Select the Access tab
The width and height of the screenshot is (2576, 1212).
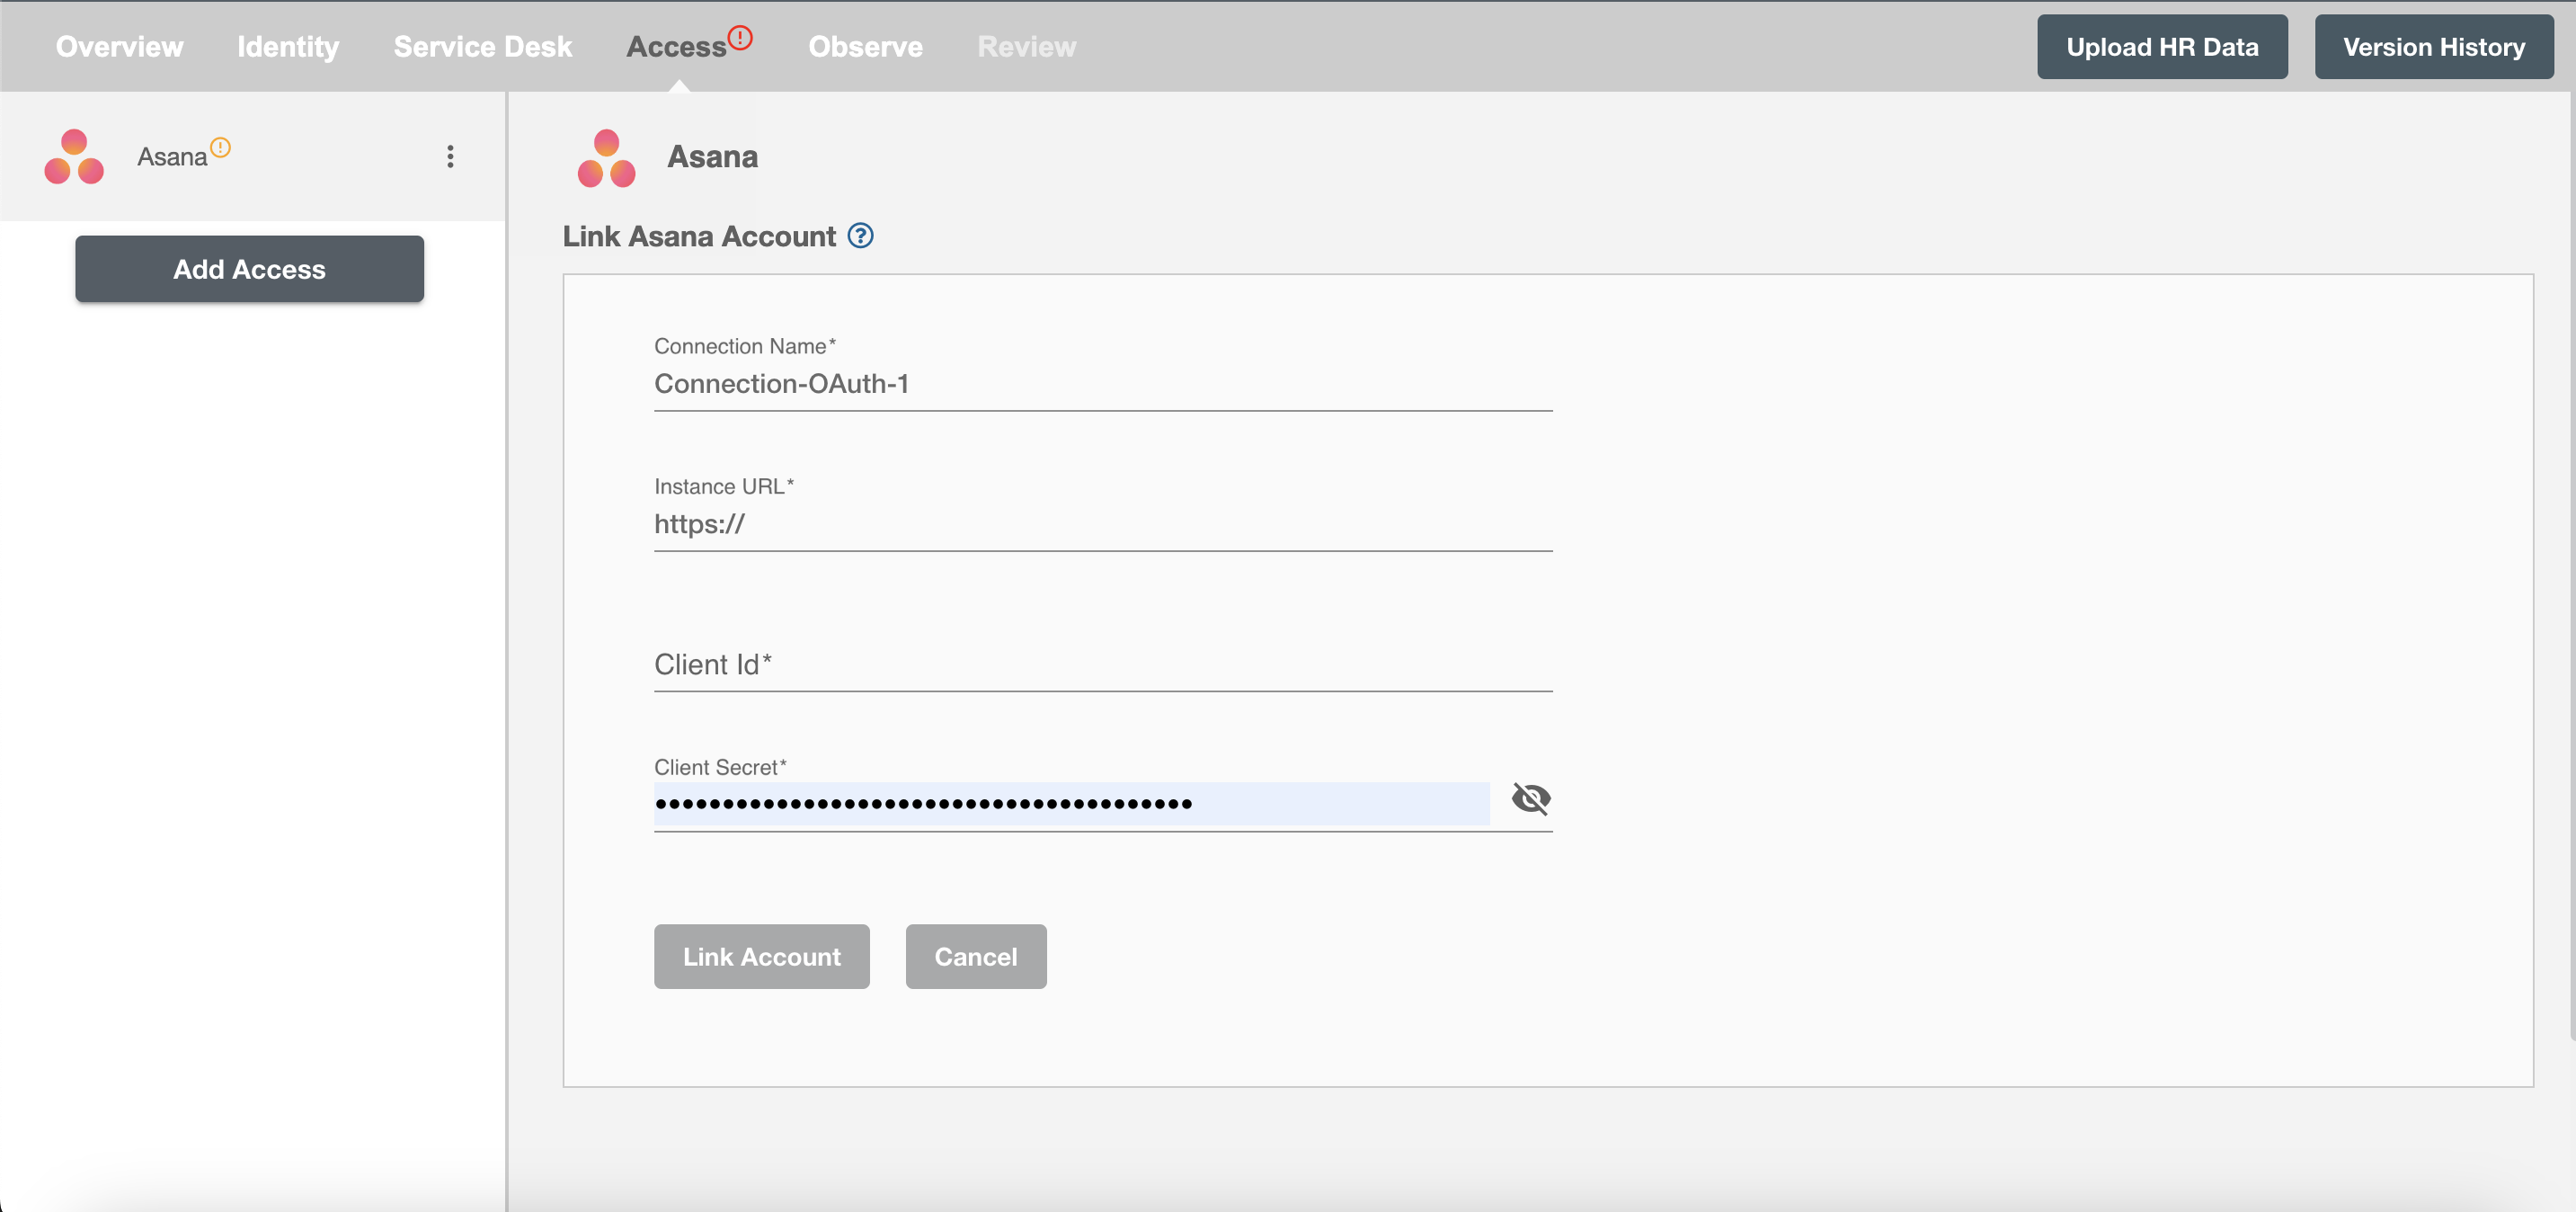tap(677, 47)
